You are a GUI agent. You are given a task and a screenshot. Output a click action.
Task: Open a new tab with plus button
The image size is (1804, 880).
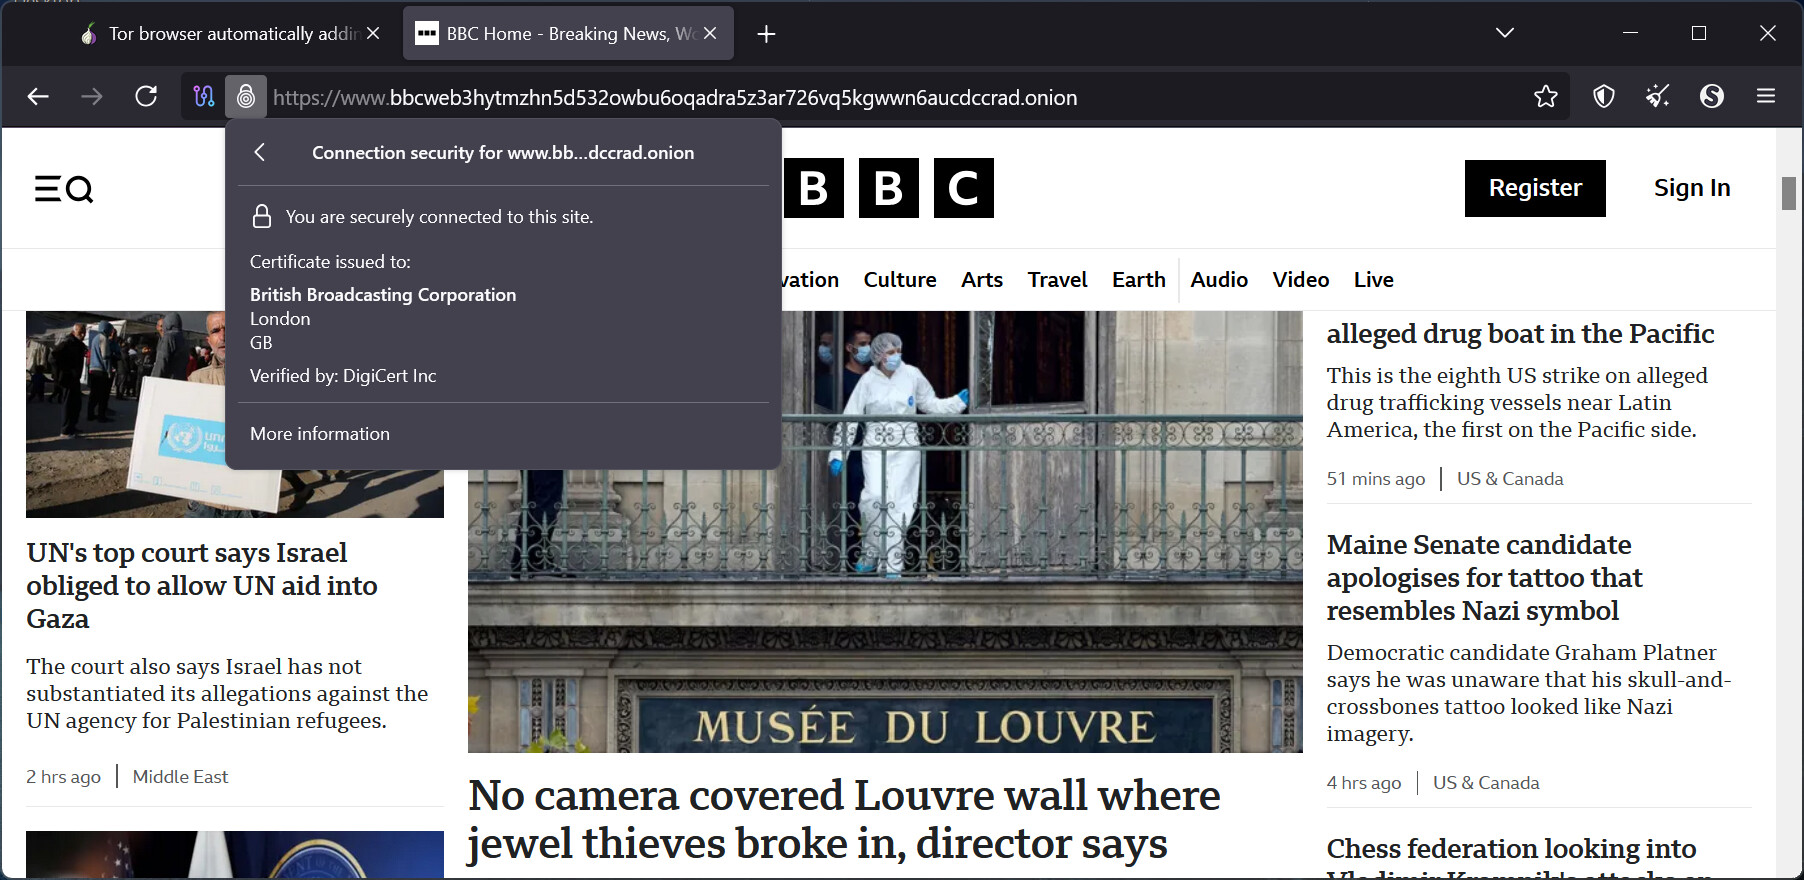click(x=766, y=34)
